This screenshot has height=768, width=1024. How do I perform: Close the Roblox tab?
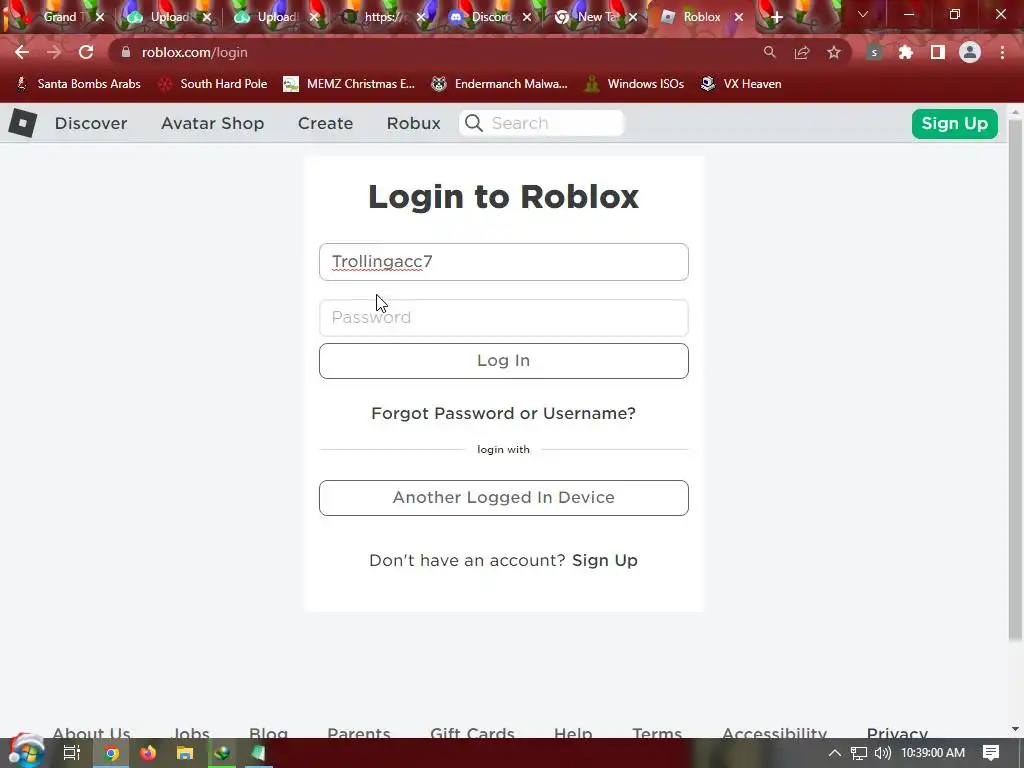pos(739,17)
